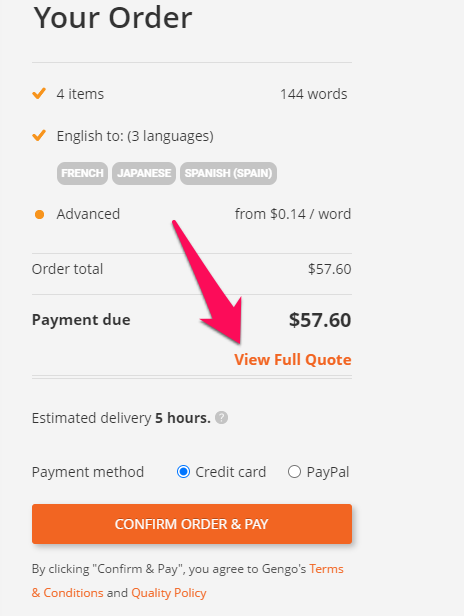464x616 pixels.
Task: Click the orange checkmark beside English to
Action: point(39,136)
